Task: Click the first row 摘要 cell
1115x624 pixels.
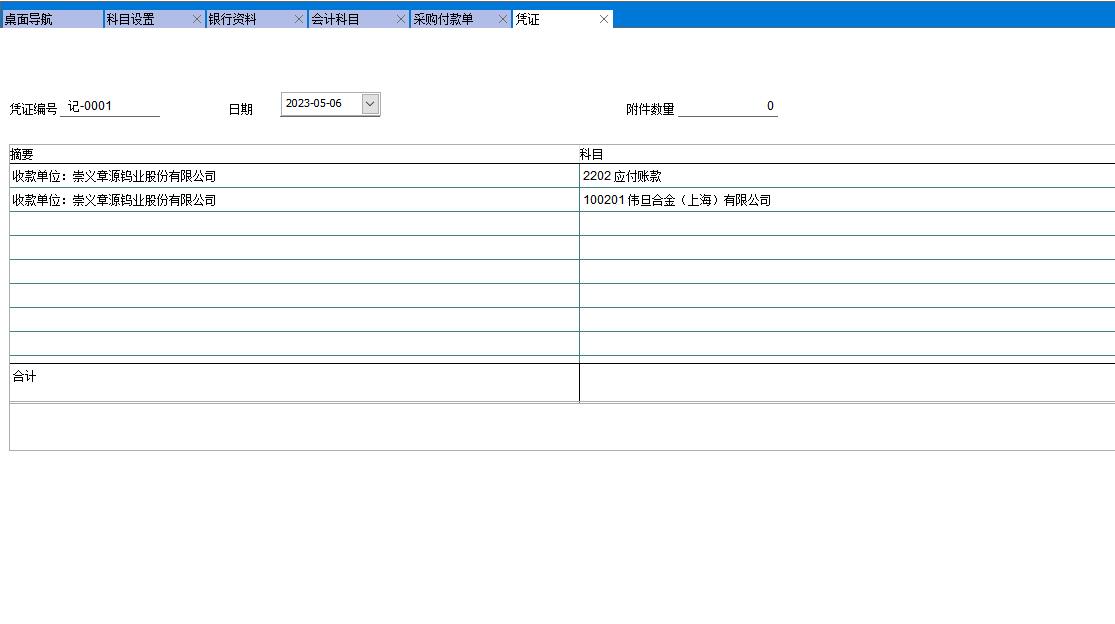Action: 293,176
